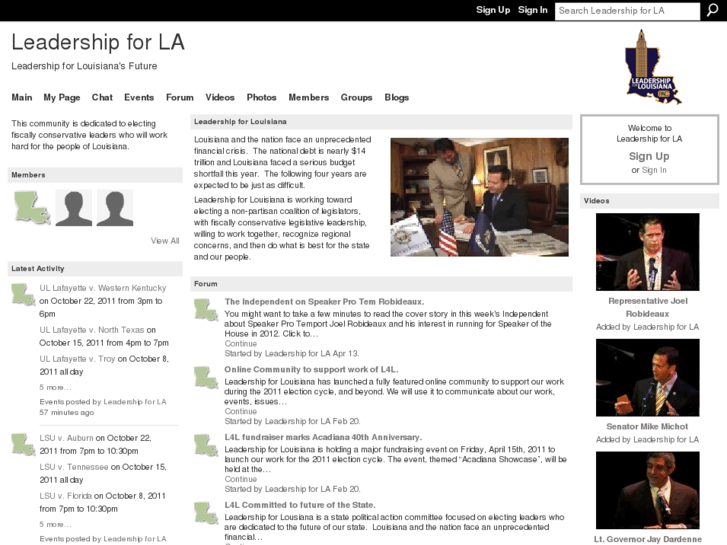Screen dimensions: 727x545
Task: Open UL Lafayette v. Troy event
Action: click(x=77, y=359)
